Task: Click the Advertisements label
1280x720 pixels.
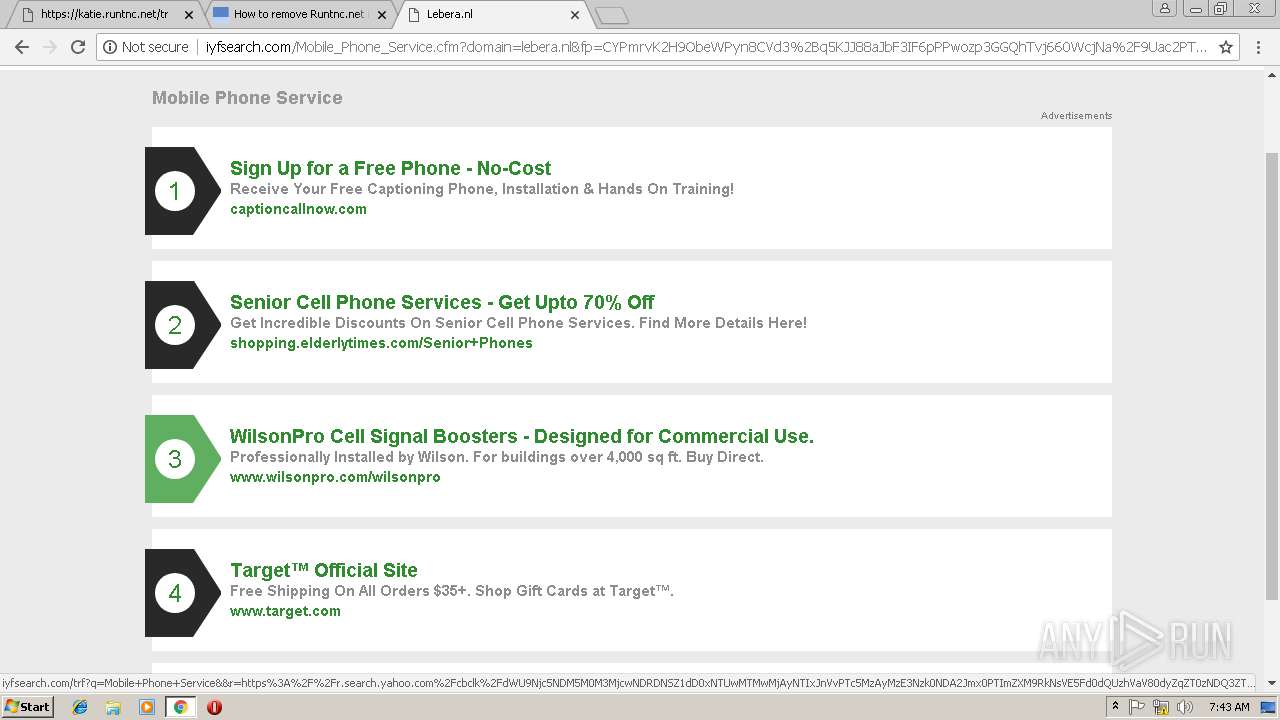Action: tap(1076, 116)
